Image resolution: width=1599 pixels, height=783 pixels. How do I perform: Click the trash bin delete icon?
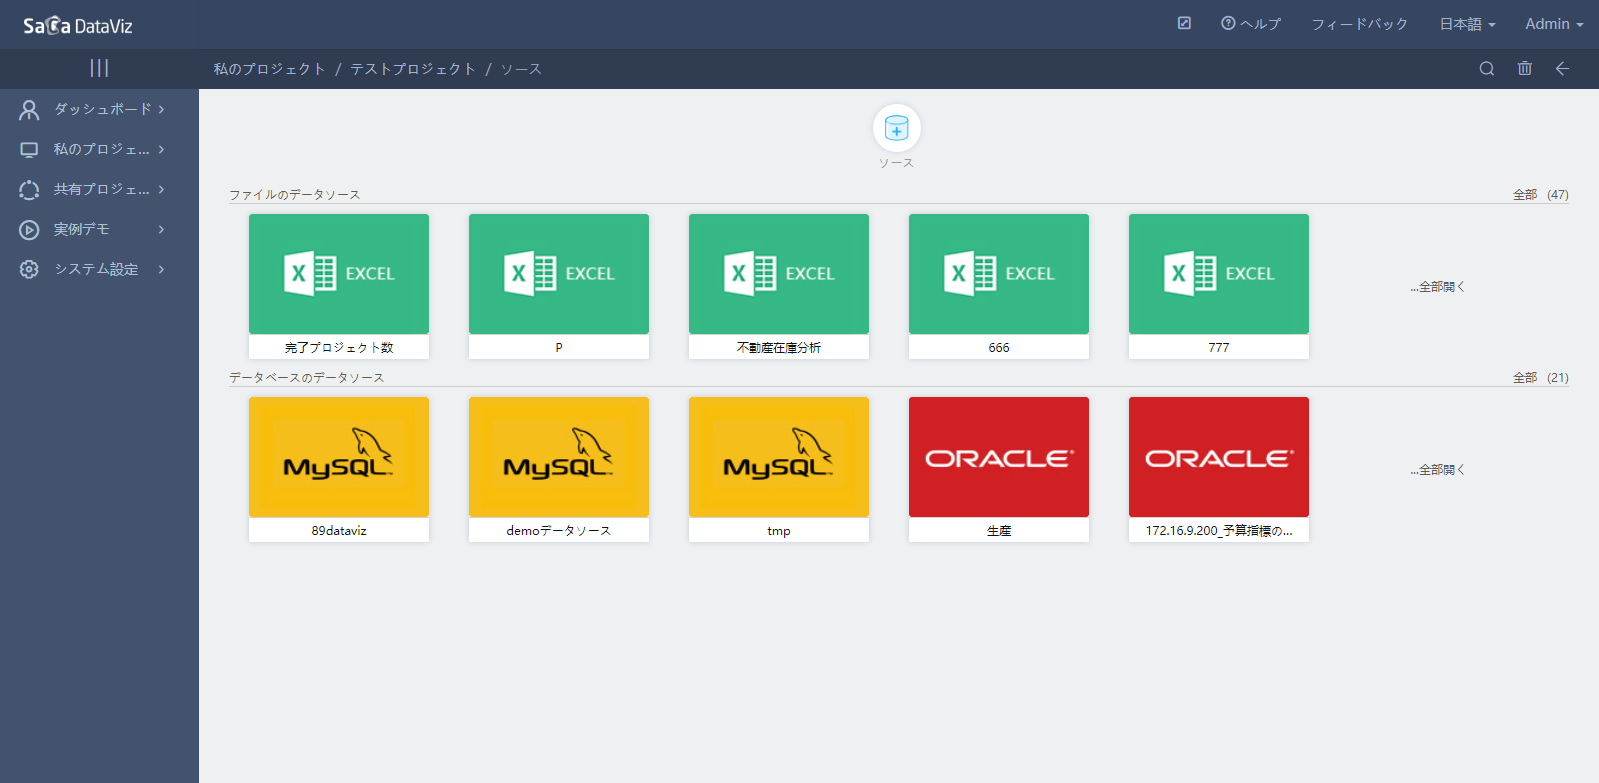click(1525, 68)
